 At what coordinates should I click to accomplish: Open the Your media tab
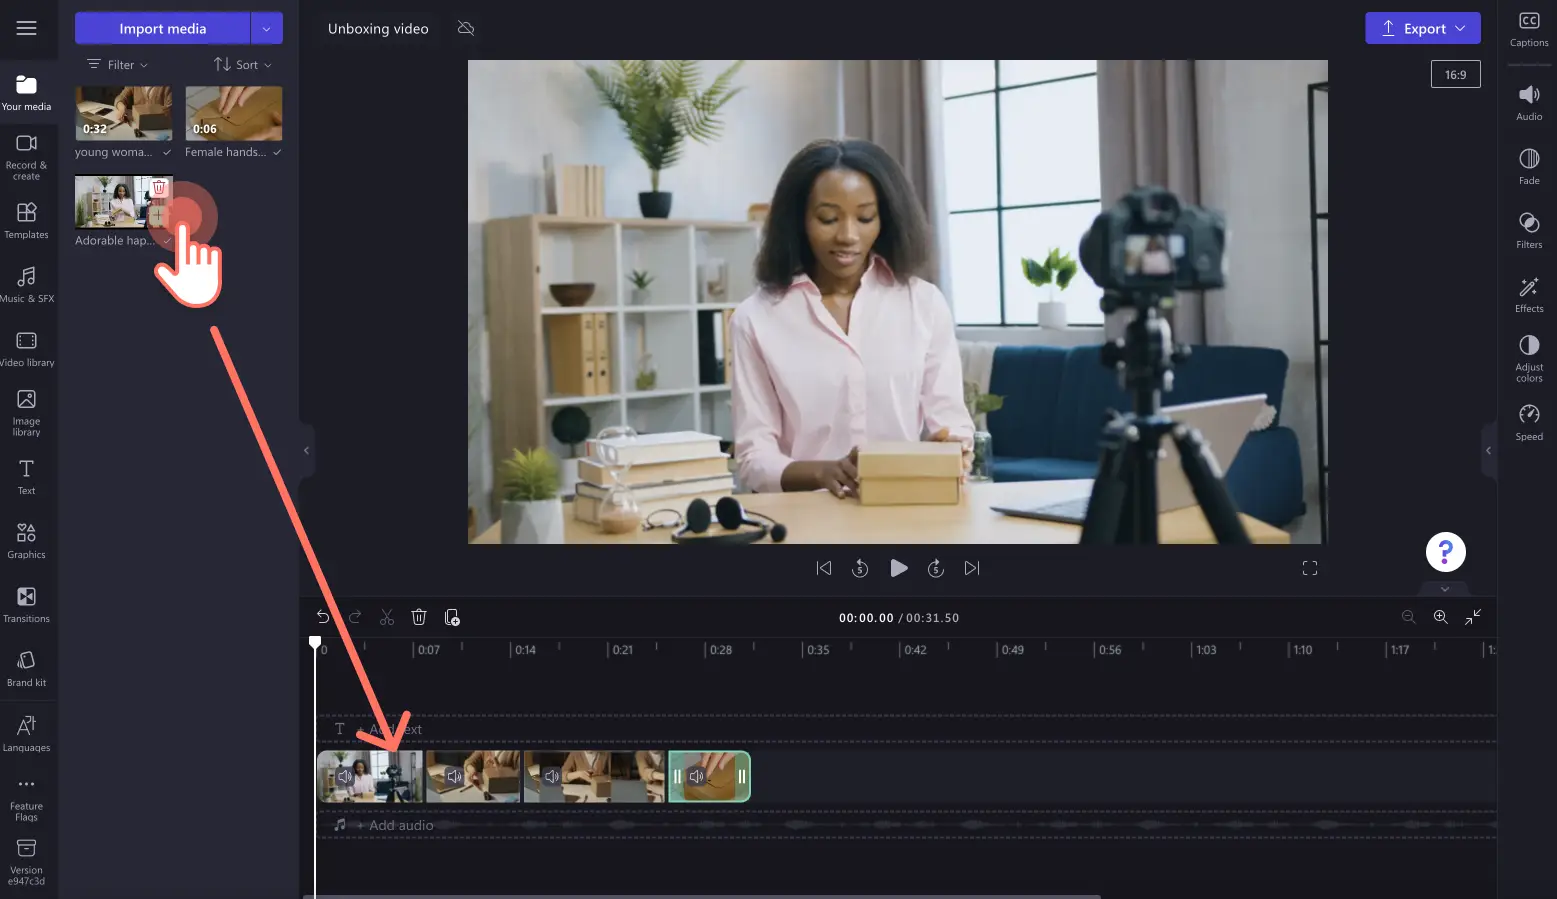pos(27,92)
